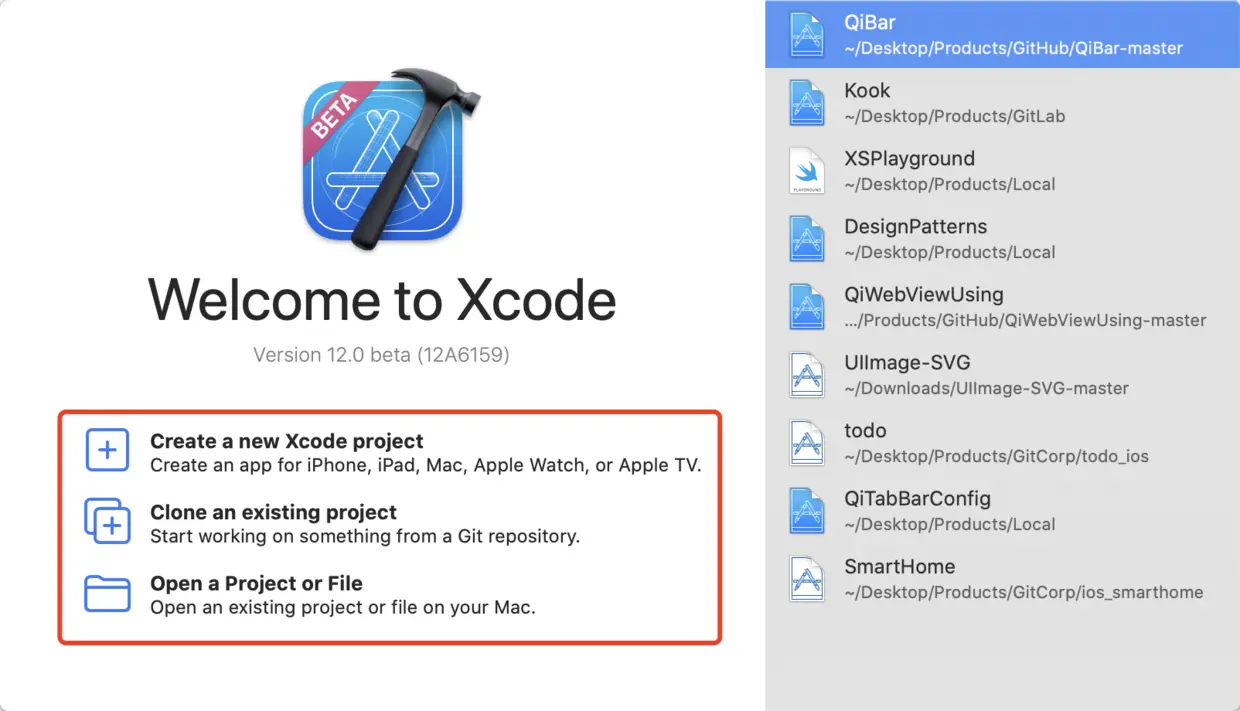Viewport: 1240px width, 711px height.
Task: Click the DesignPatterns project file icon
Action: pyautogui.click(x=807, y=238)
